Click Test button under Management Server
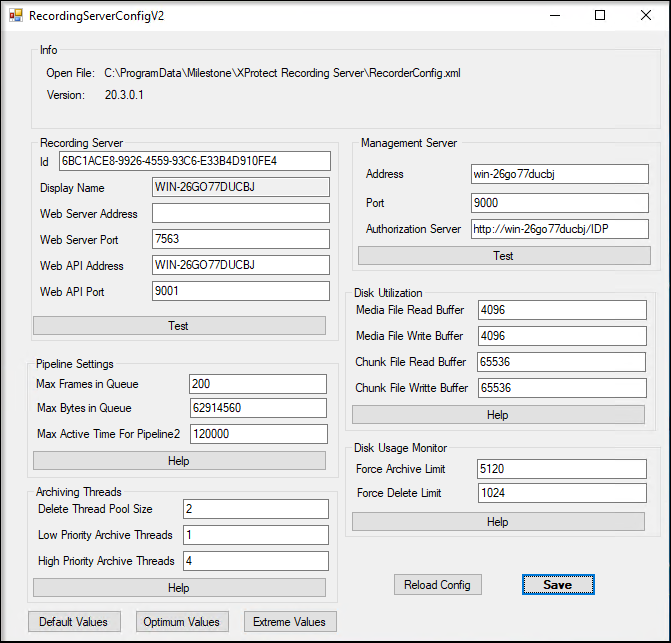Viewport: 671px width, 643px height. 504,256
